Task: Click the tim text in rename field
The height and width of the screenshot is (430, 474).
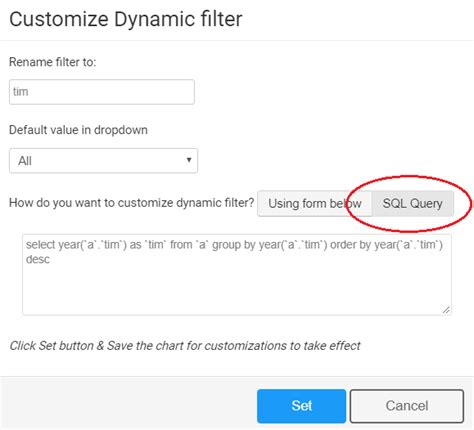Action: point(20,92)
